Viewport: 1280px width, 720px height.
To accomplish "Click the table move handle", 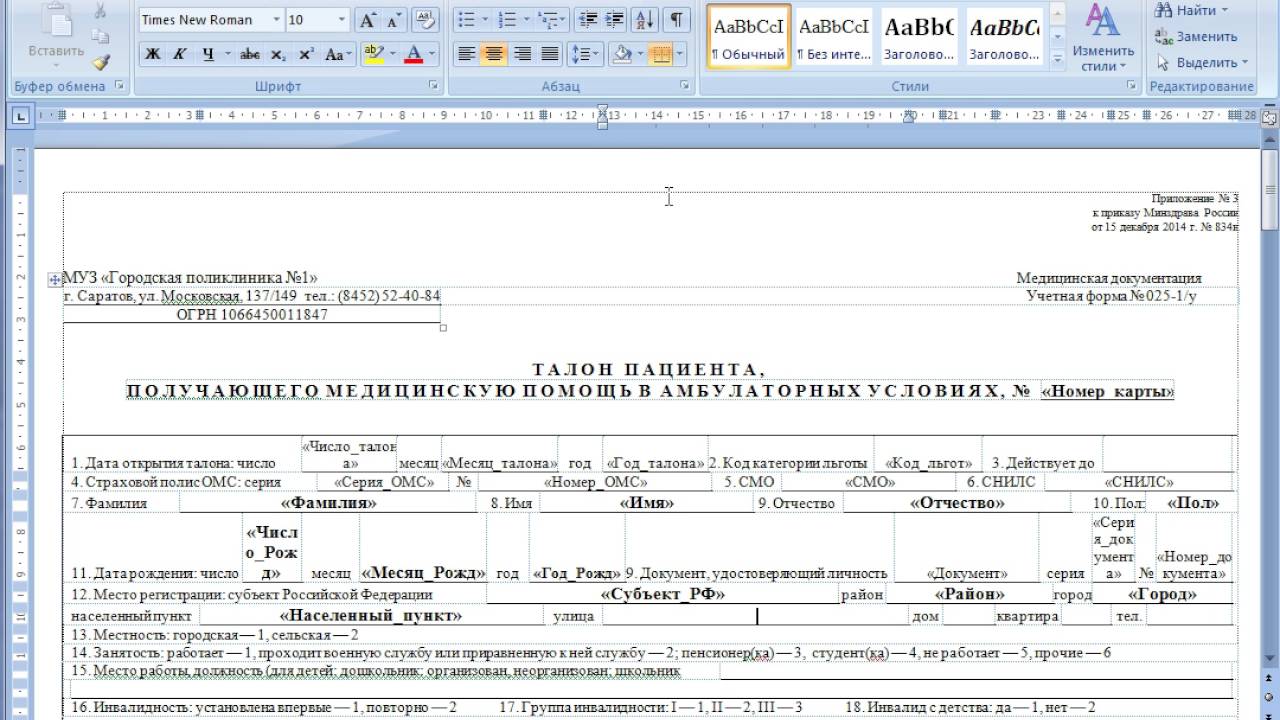I will pos(55,280).
